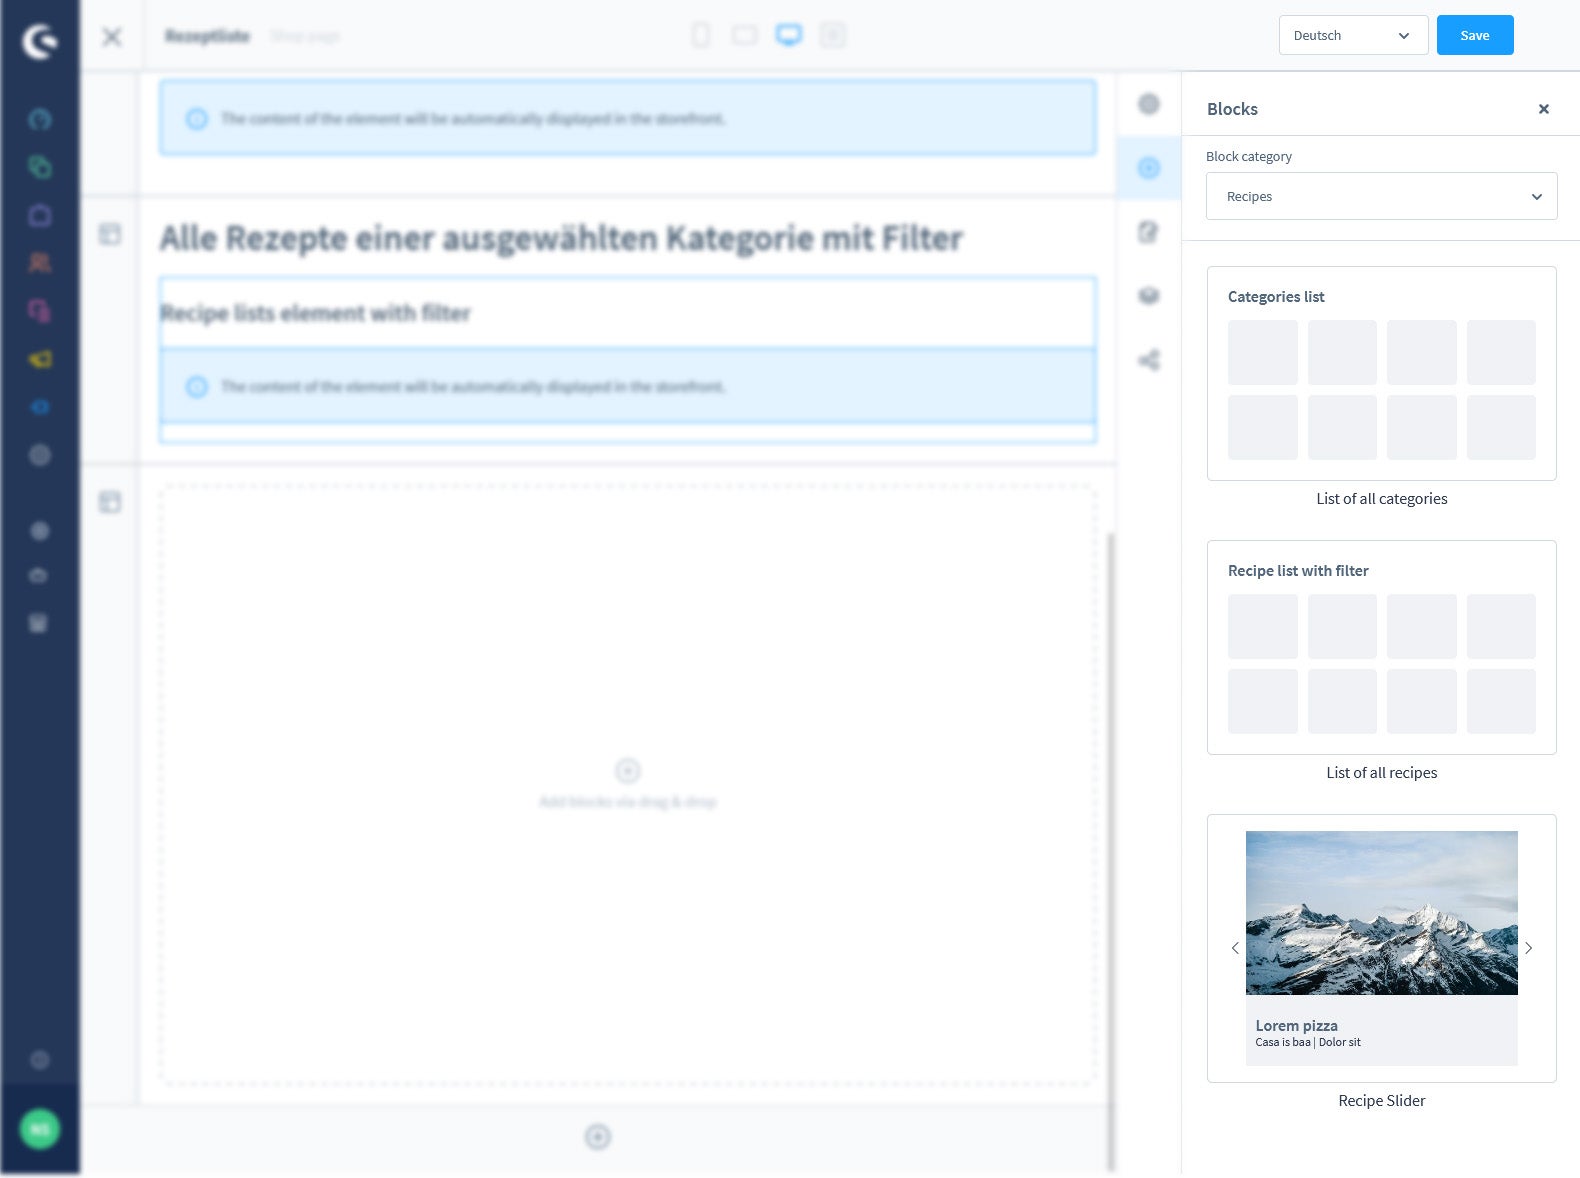Close the layout editor with the X

point(112,37)
